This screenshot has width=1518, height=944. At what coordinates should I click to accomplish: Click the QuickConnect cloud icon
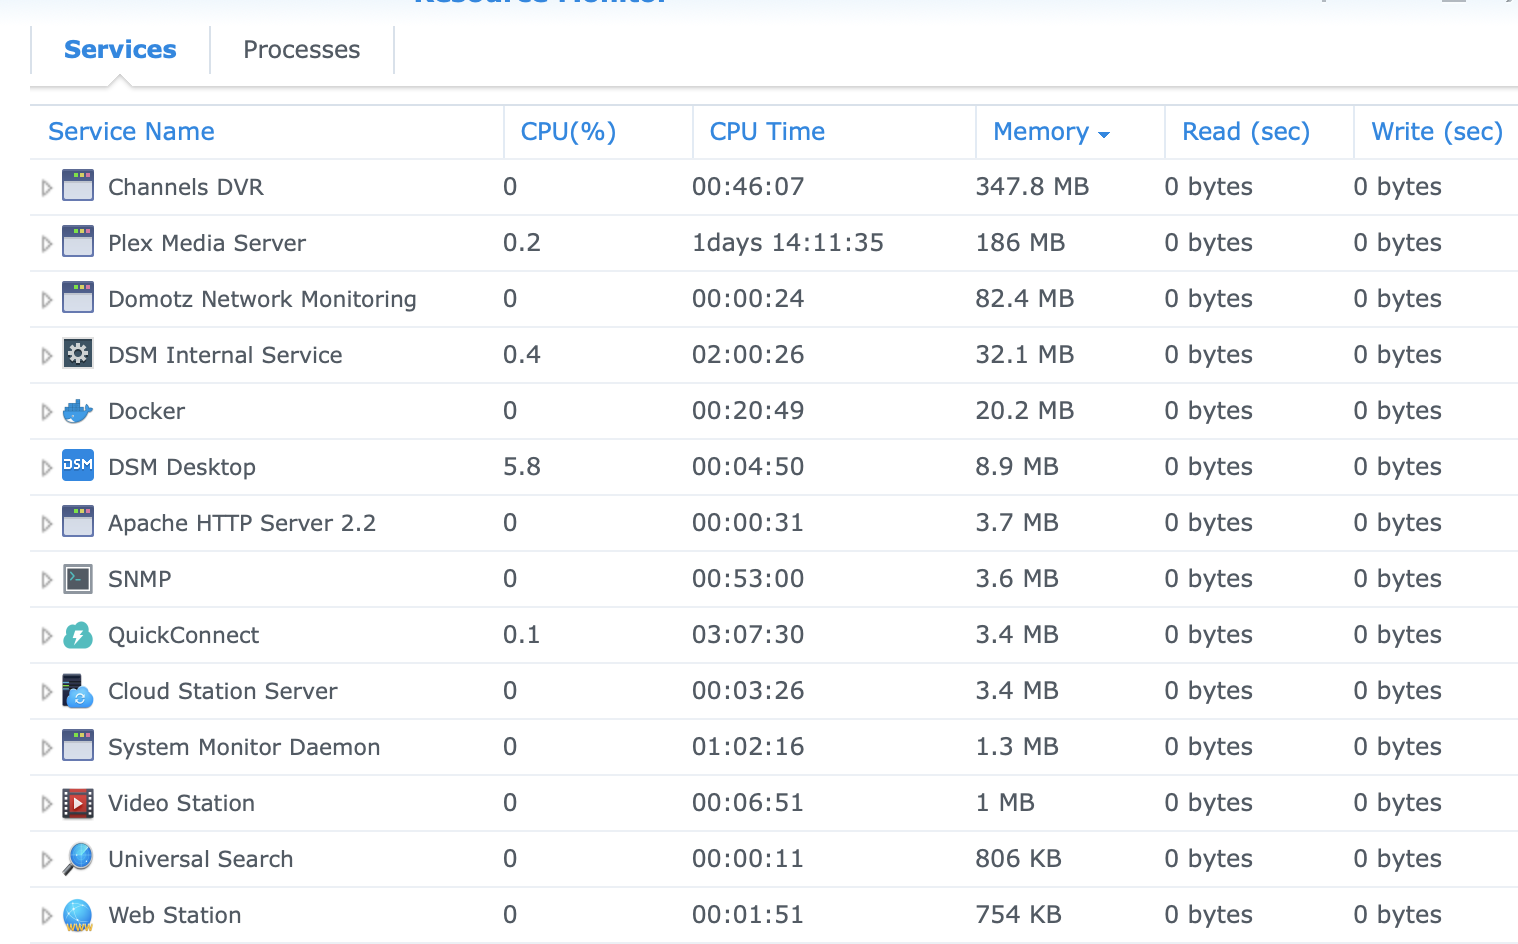78,635
